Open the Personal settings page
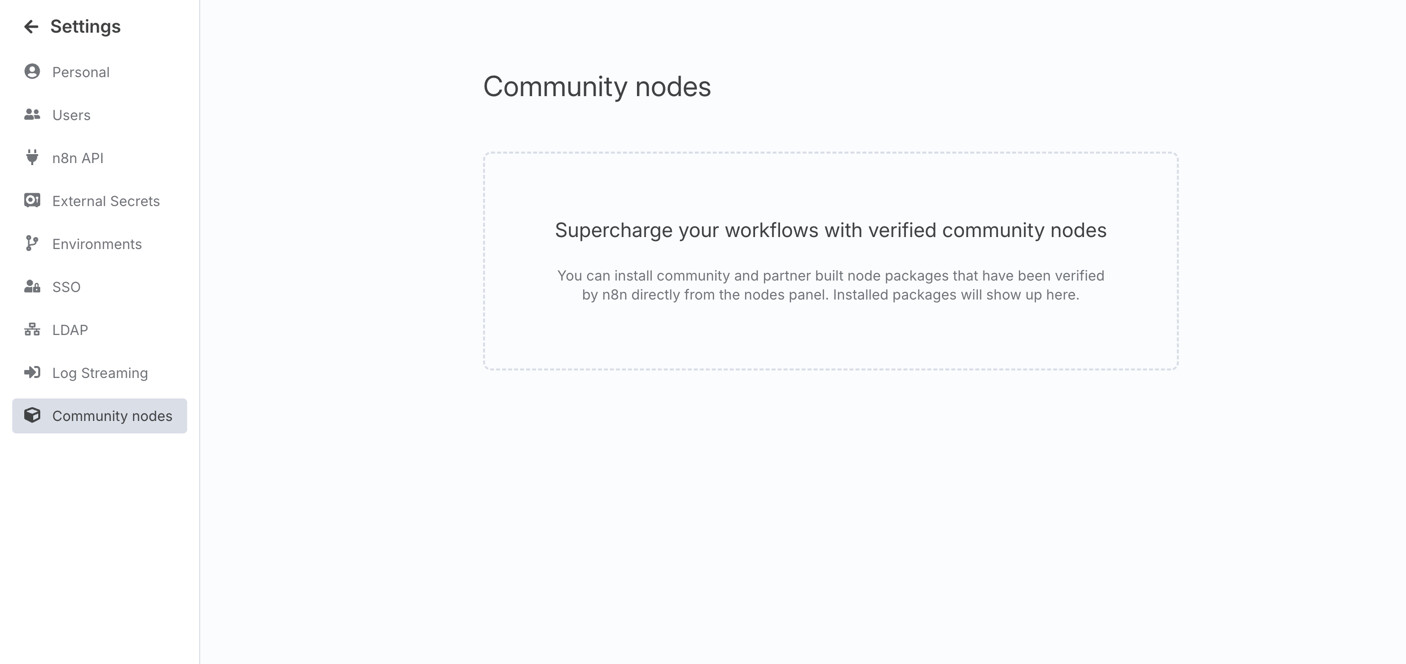Screen dimensions: 1406x664 click(100, 72)
